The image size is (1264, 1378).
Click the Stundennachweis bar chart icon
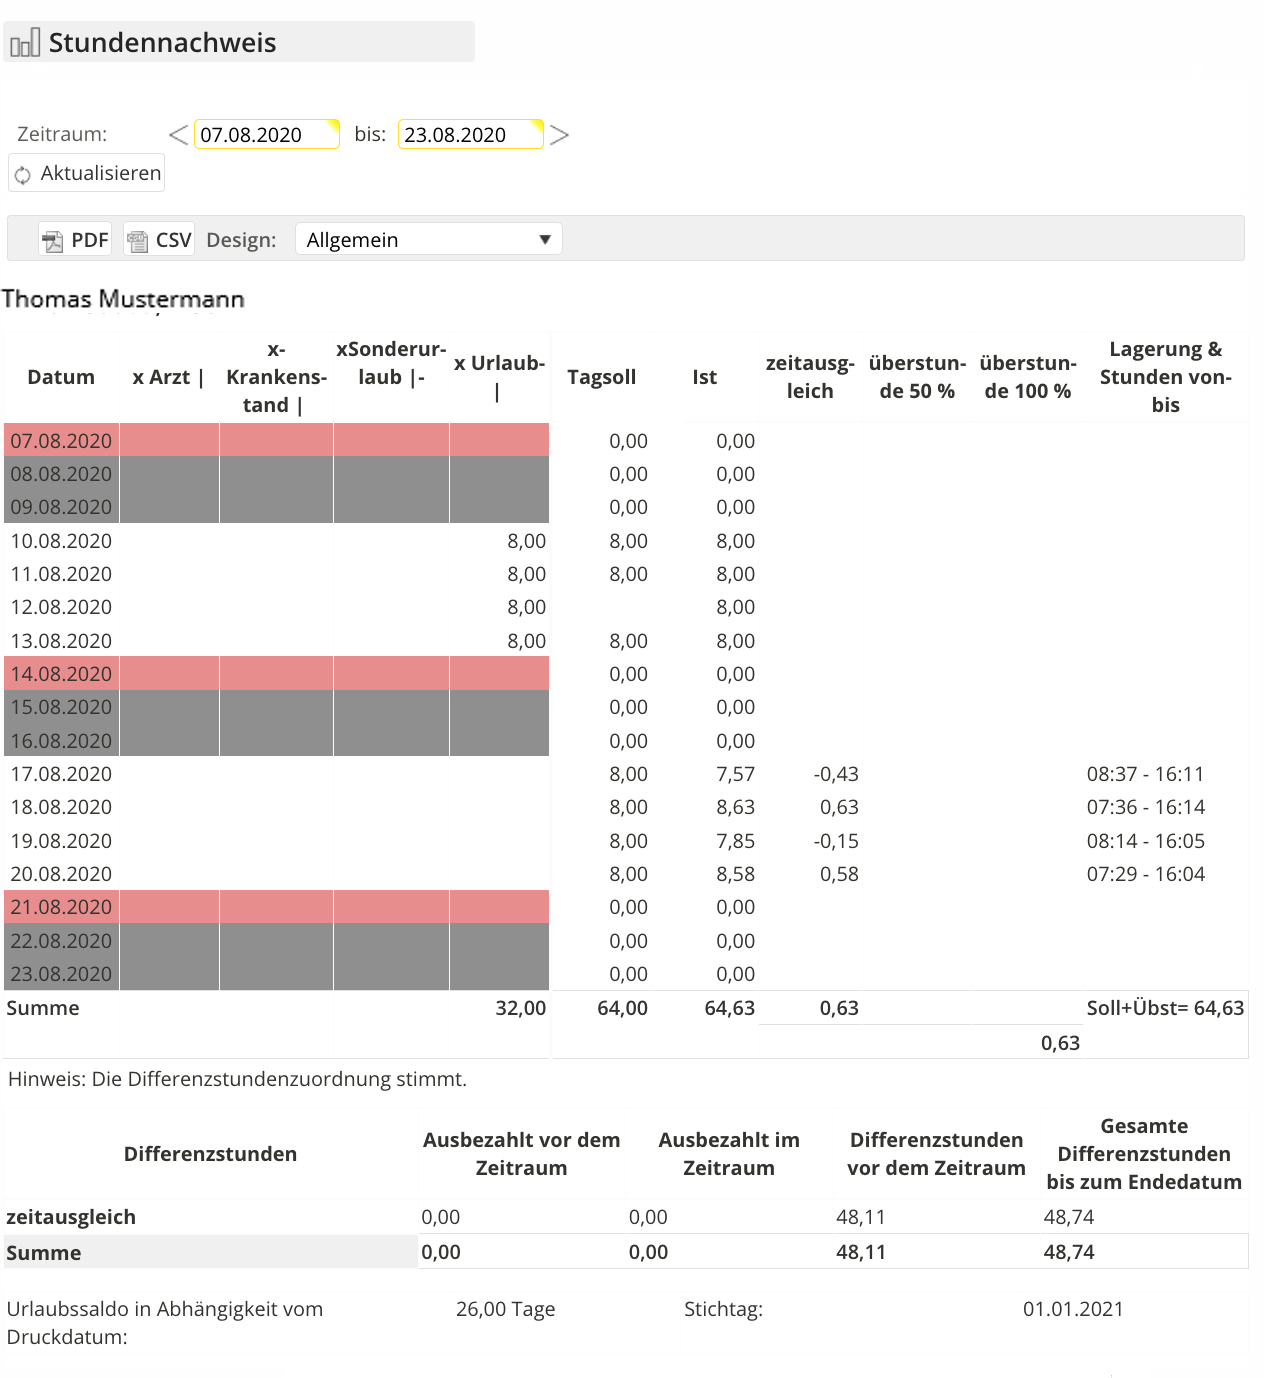coord(25,43)
